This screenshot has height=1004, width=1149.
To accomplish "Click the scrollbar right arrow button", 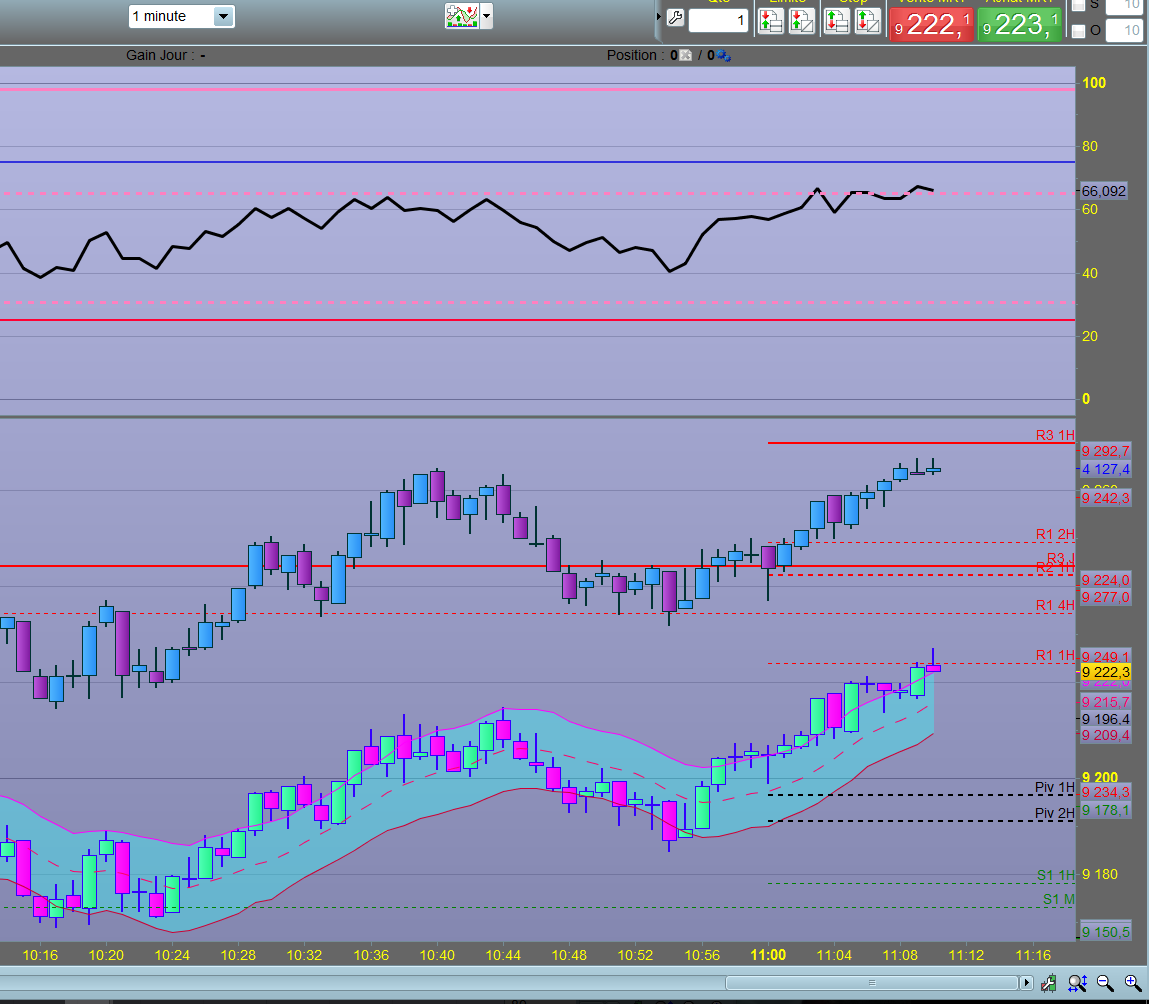I will (x=1026, y=983).
